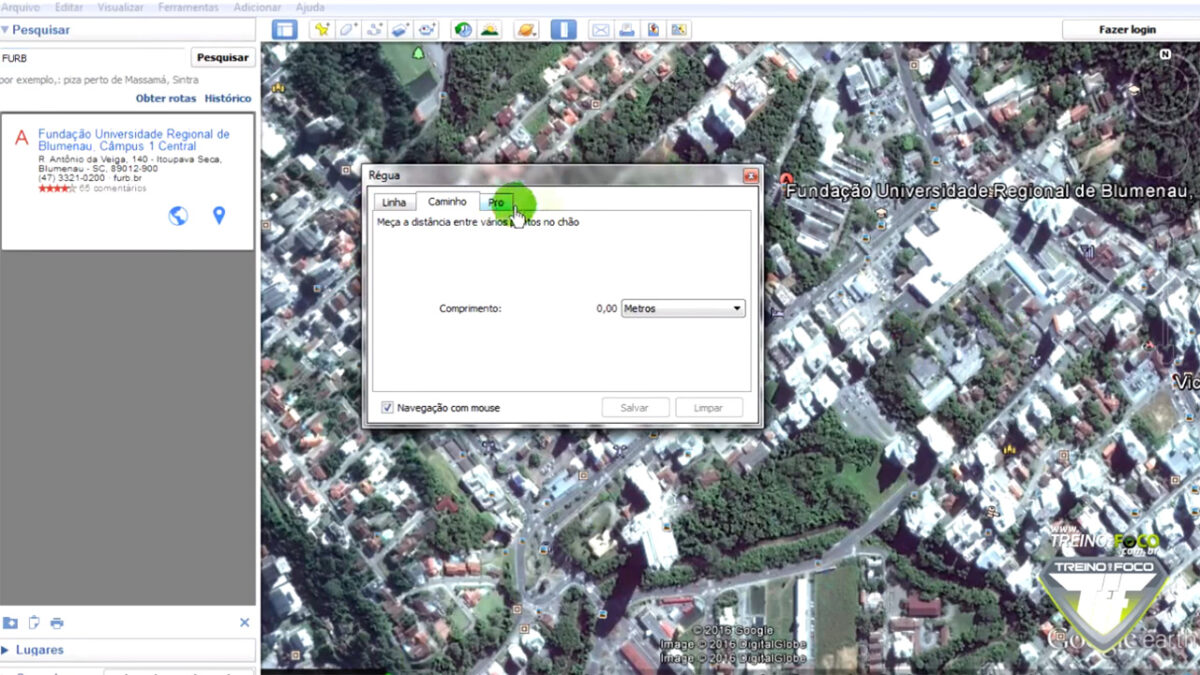
Task: Open the Visualizar menu
Action: 120,7
